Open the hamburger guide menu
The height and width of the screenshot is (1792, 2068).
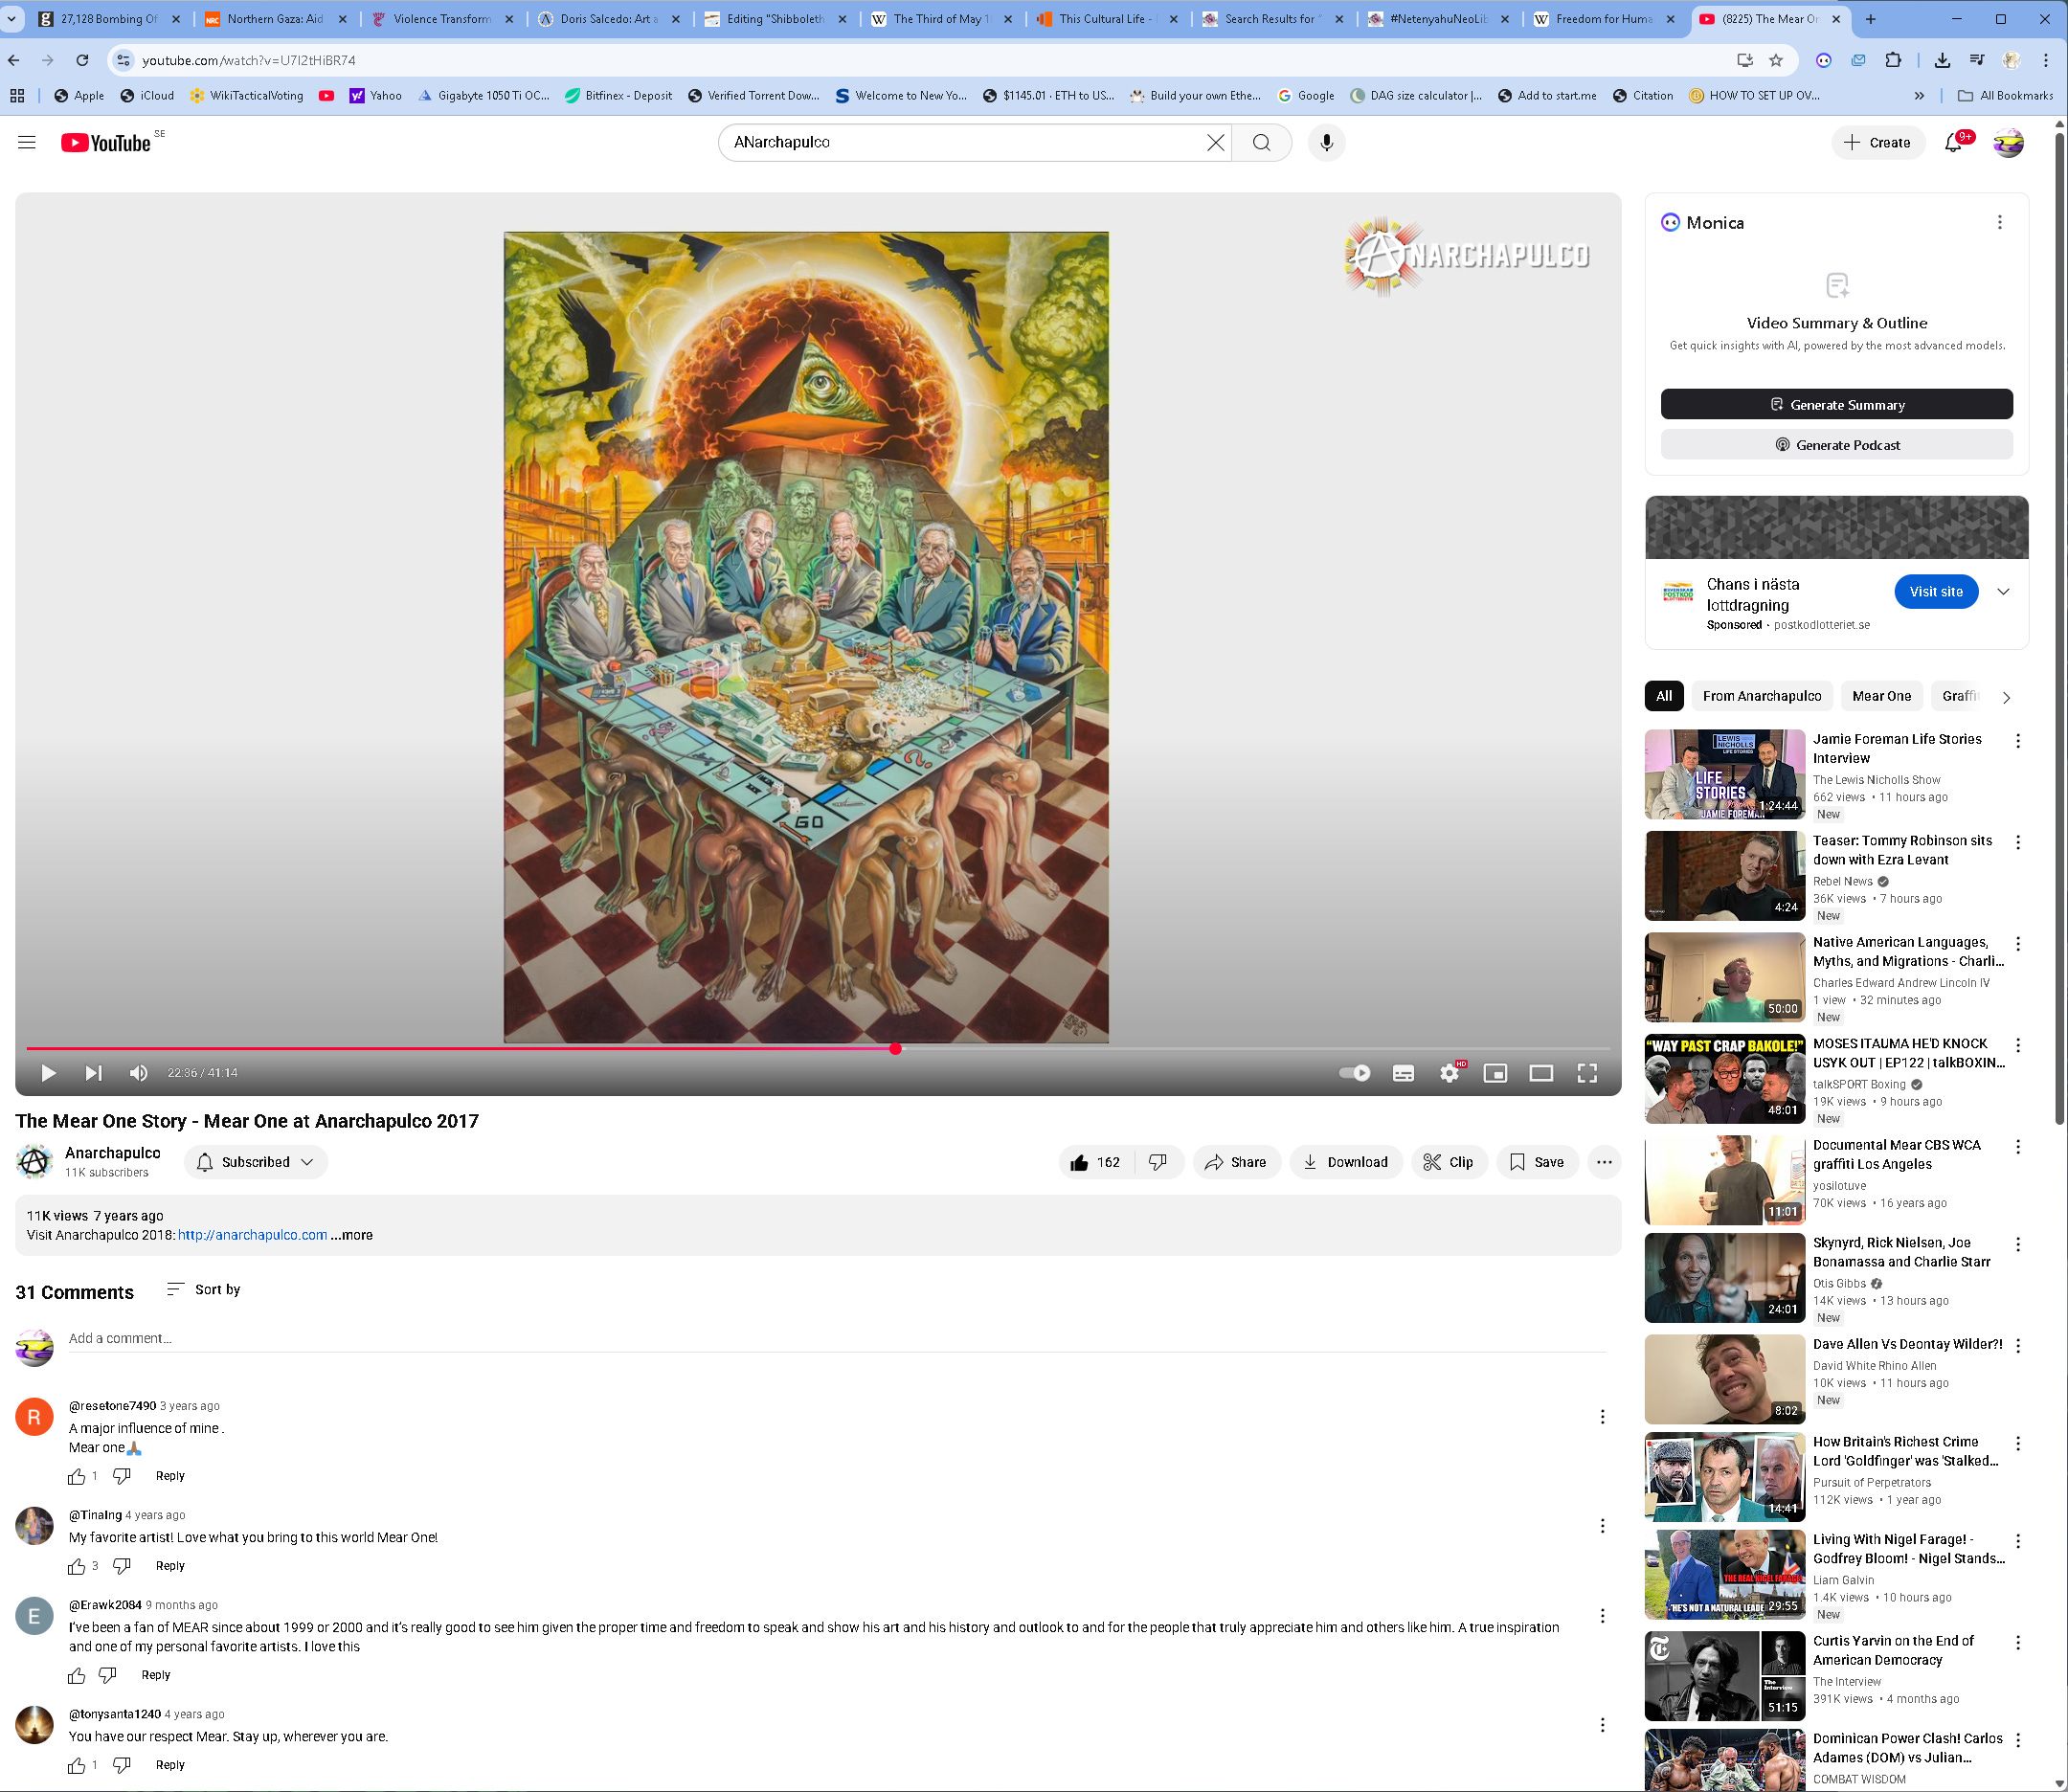27,143
